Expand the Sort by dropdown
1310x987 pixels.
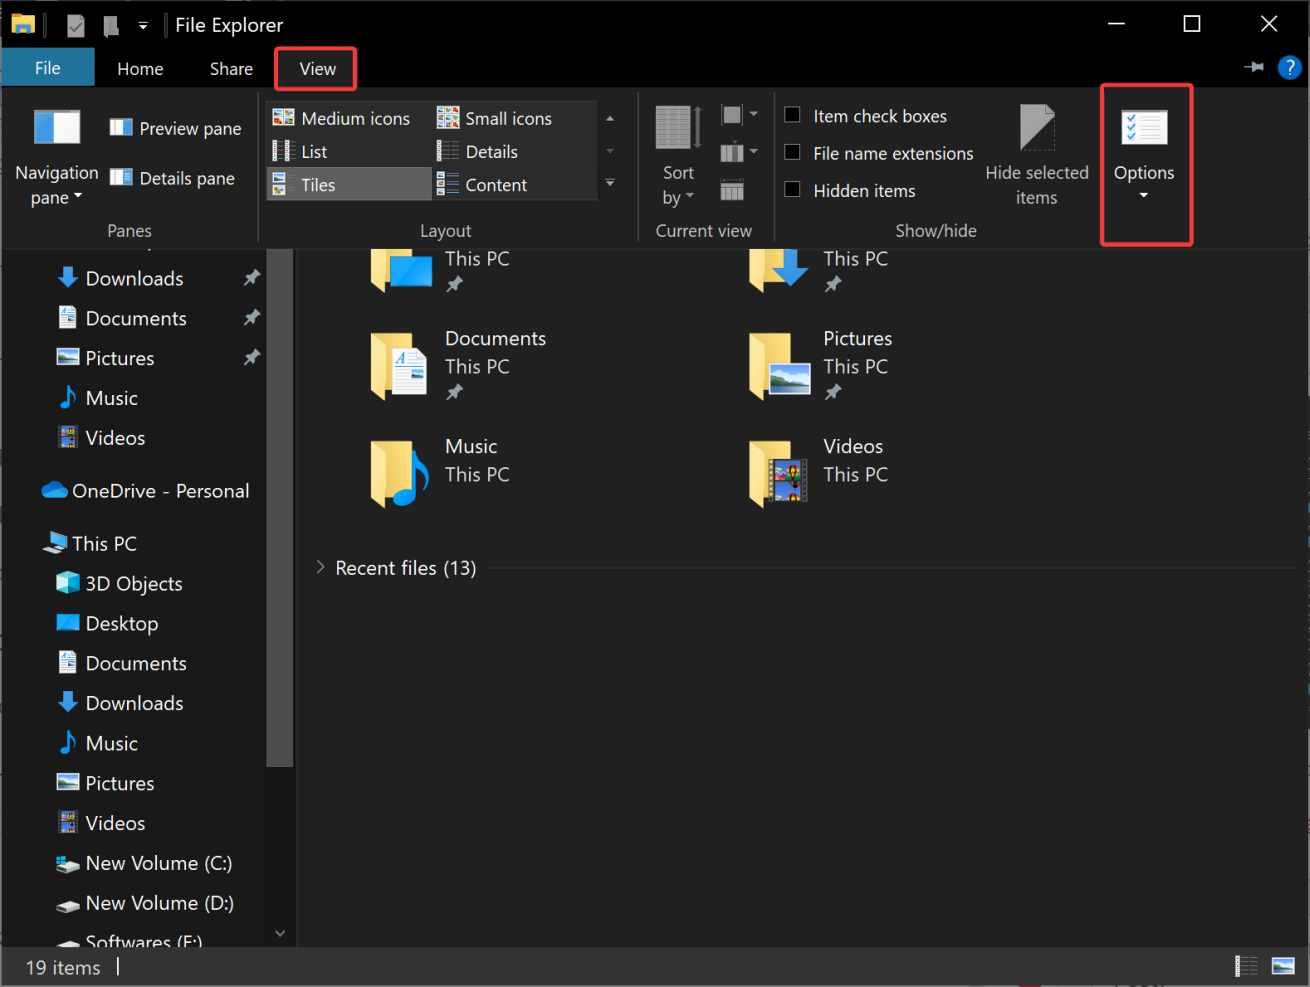pyautogui.click(x=677, y=186)
